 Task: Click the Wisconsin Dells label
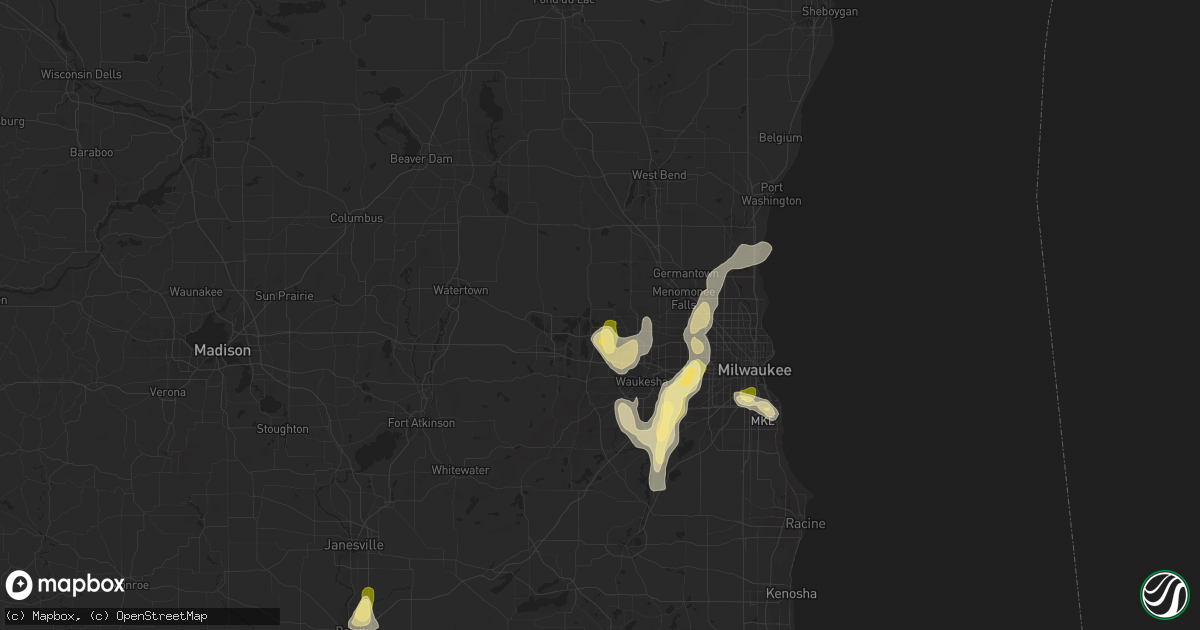click(81, 75)
